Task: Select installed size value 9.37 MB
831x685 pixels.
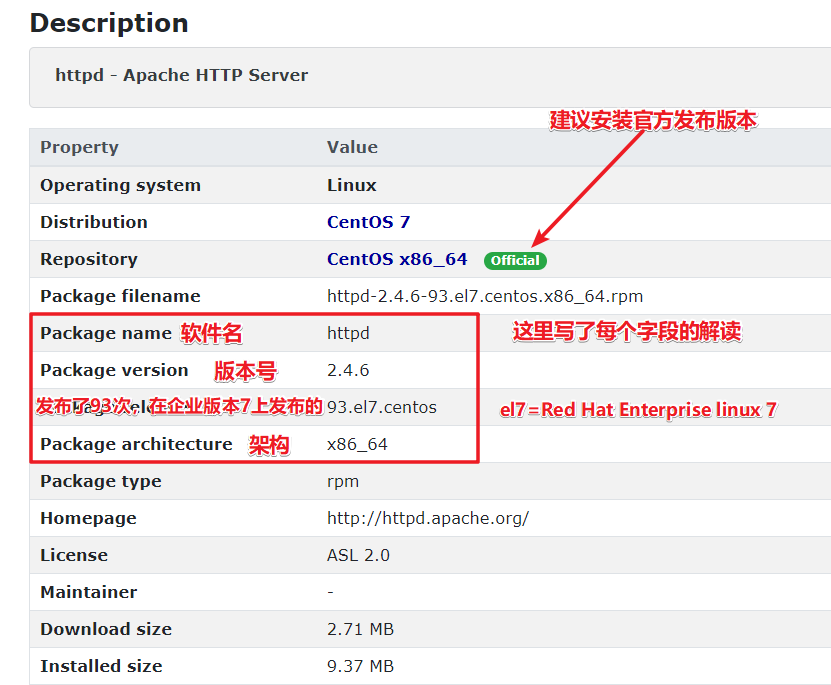Action: coord(360,666)
